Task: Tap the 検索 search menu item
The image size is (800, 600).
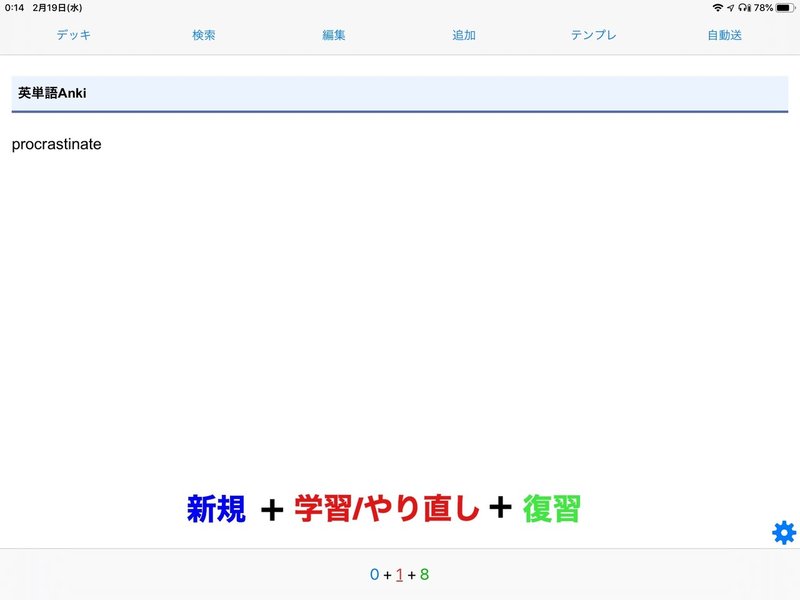Action: pyautogui.click(x=204, y=35)
